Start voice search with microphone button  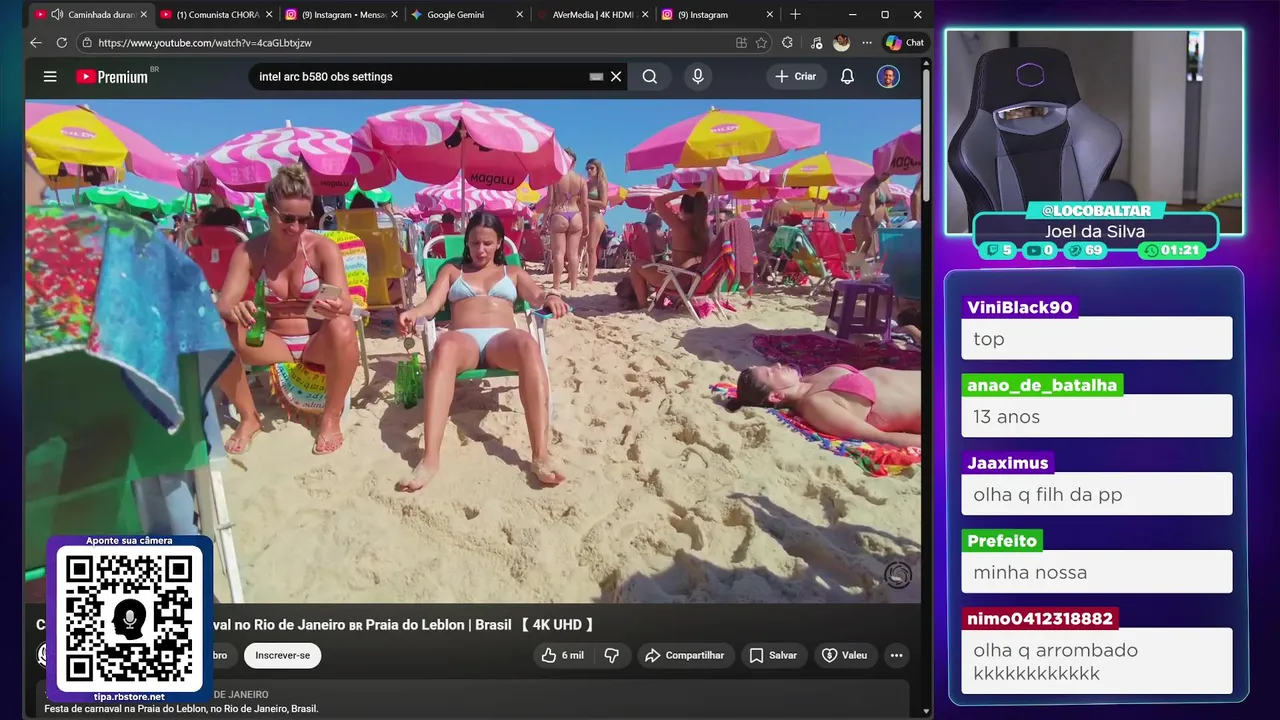click(x=698, y=76)
